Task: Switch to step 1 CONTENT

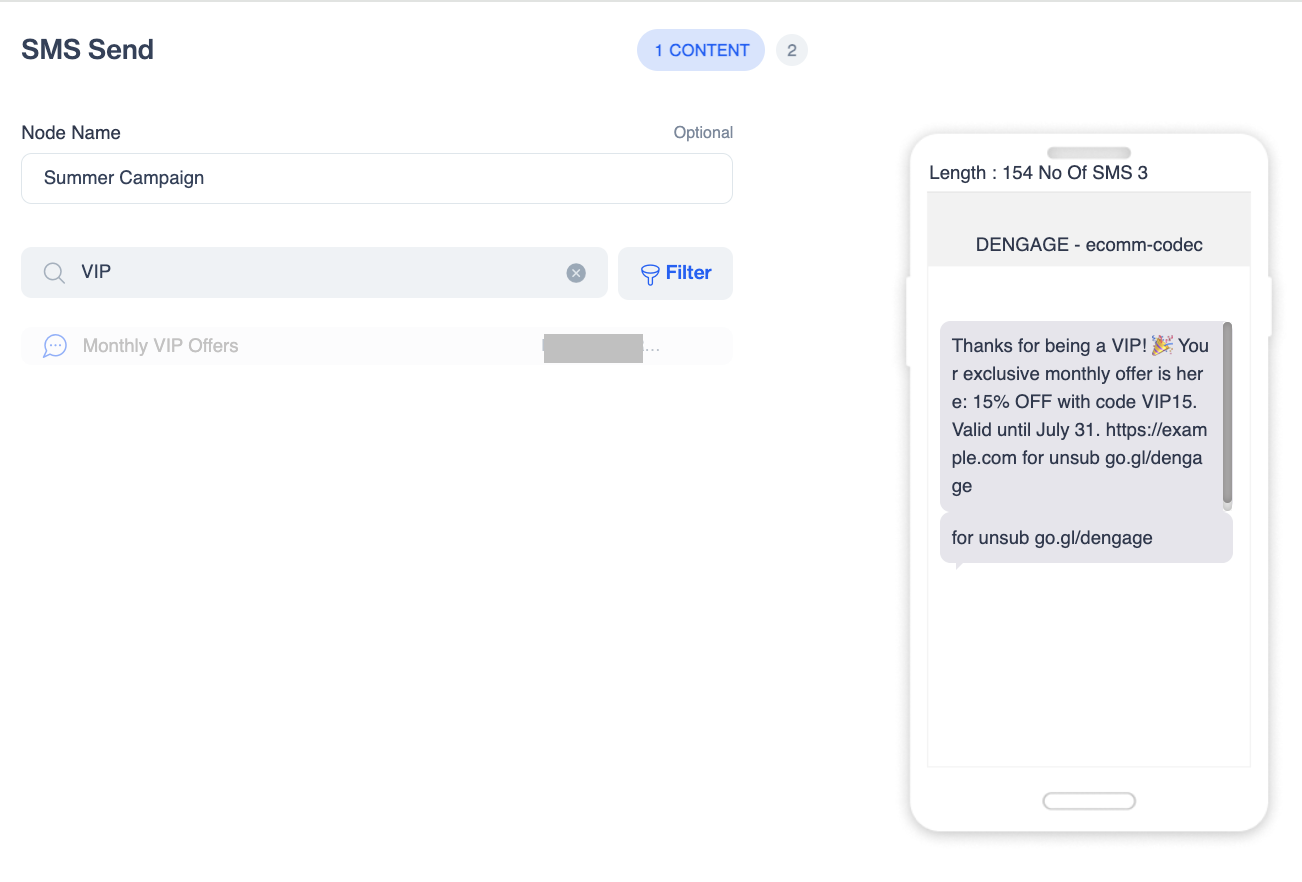Action: point(701,50)
